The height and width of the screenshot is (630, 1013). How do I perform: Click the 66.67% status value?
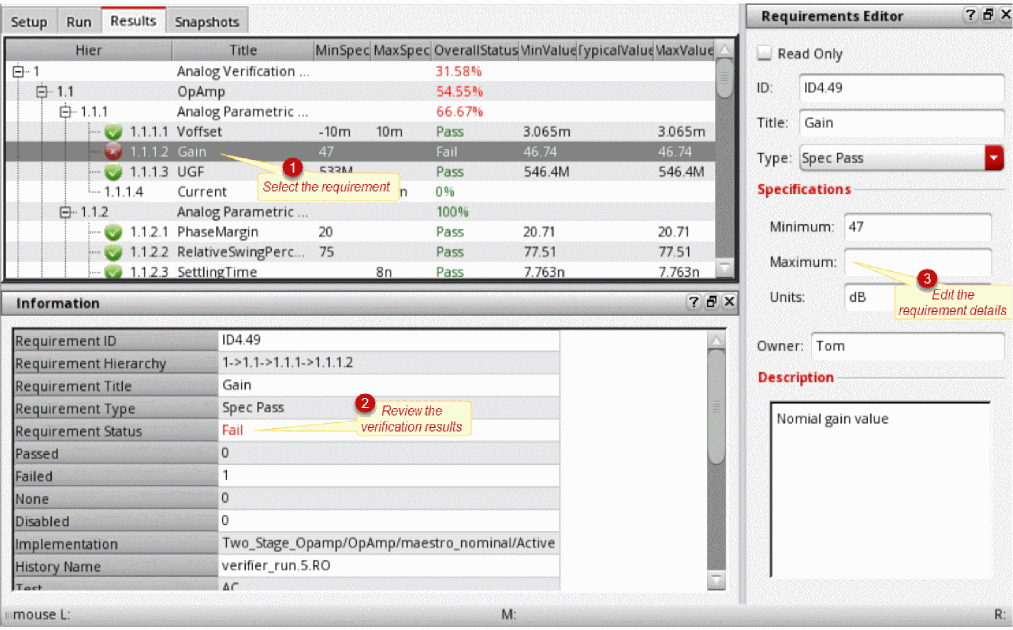pyautogui.click(x=459, y=112)
